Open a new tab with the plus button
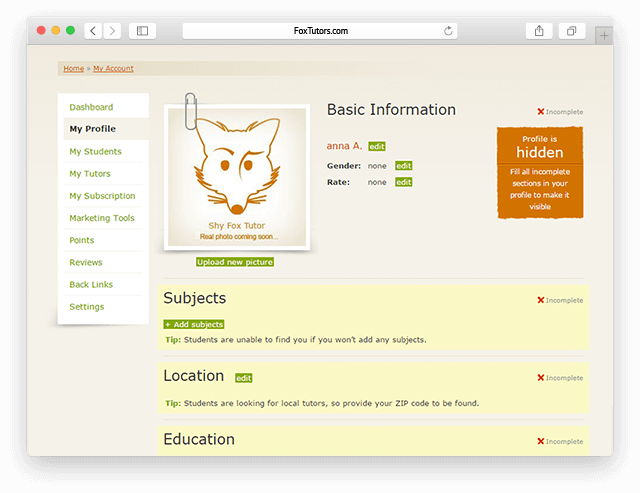640x493 pixels. 604,36
